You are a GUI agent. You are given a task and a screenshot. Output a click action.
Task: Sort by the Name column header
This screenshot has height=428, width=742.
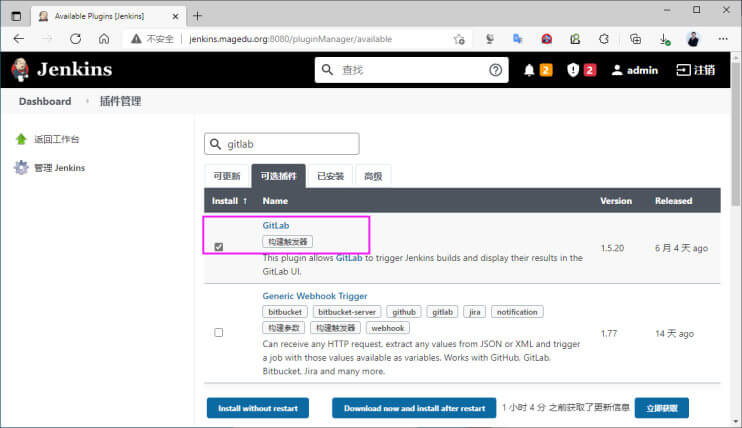[x=275, y=201]
